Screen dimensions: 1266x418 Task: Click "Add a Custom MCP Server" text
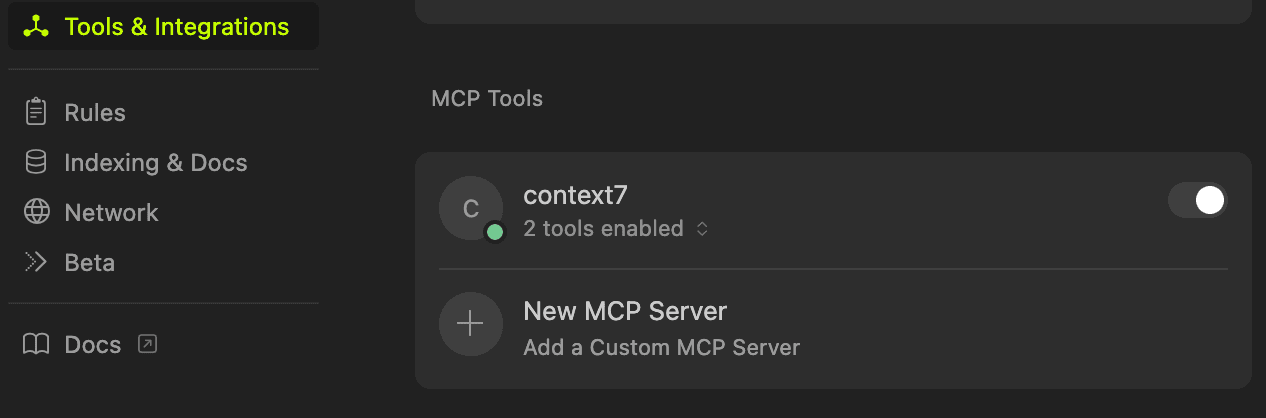point(661,348)
